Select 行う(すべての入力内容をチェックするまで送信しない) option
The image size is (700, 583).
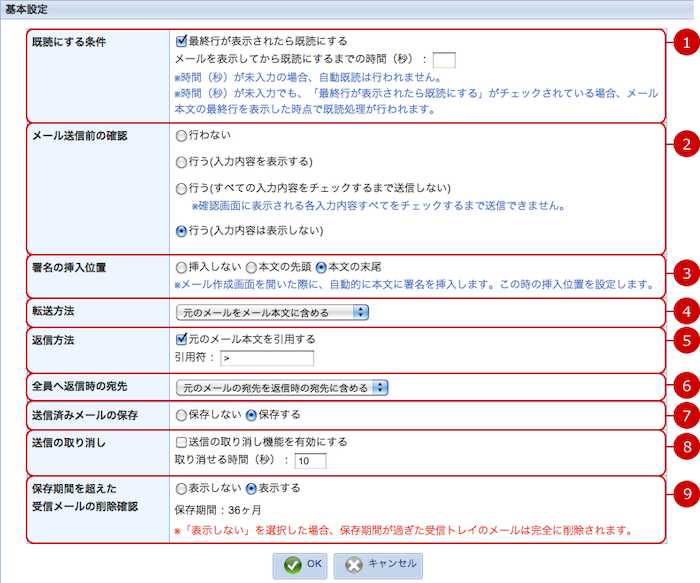(181, 189)
